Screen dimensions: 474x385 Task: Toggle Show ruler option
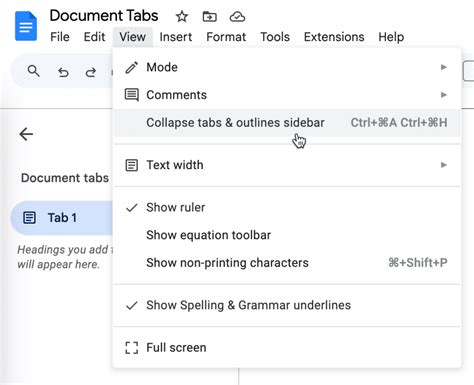pos(287,207)
